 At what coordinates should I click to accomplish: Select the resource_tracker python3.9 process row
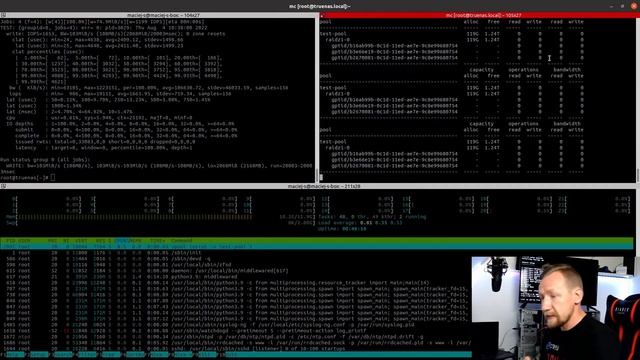coord(235,283)
